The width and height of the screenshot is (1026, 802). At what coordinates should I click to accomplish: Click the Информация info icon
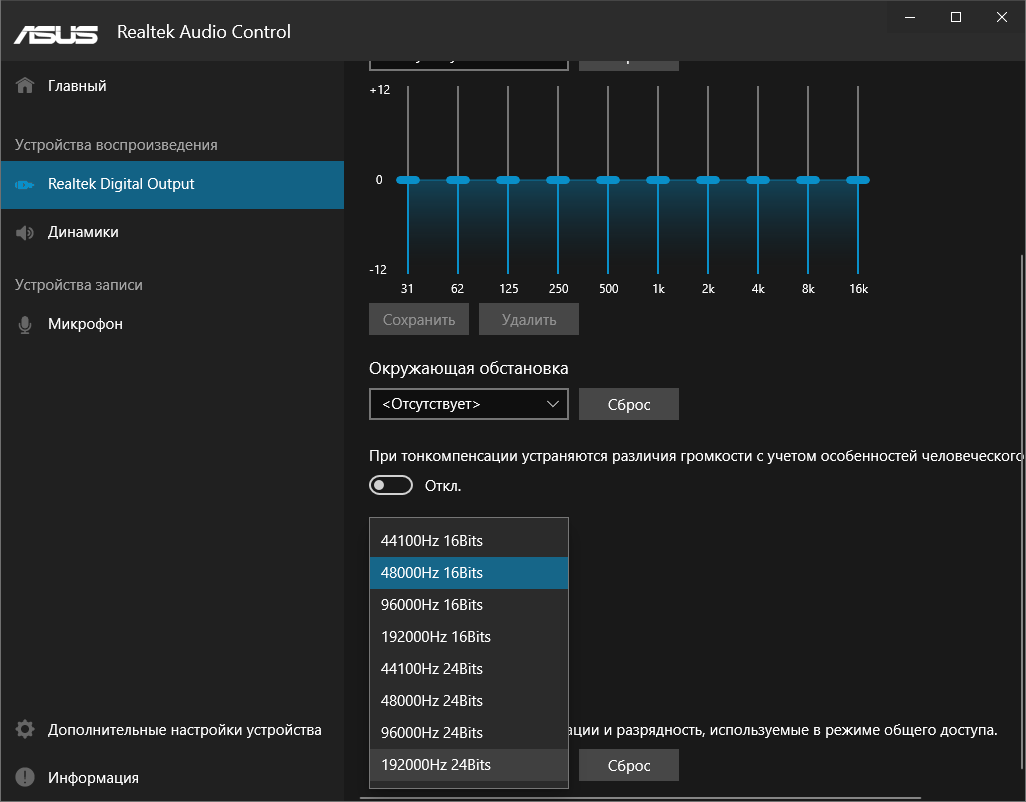[x=26, y=778]
